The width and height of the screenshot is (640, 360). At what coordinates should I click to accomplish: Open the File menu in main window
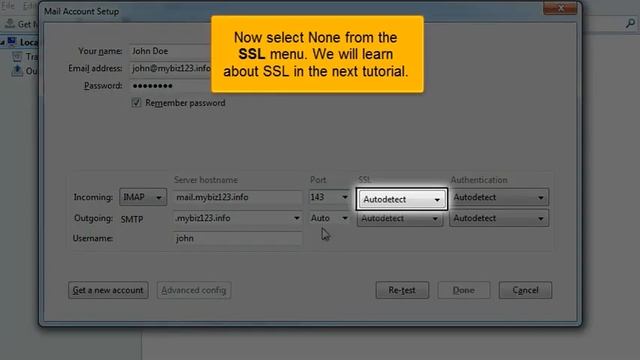click(x=8, y=6)
